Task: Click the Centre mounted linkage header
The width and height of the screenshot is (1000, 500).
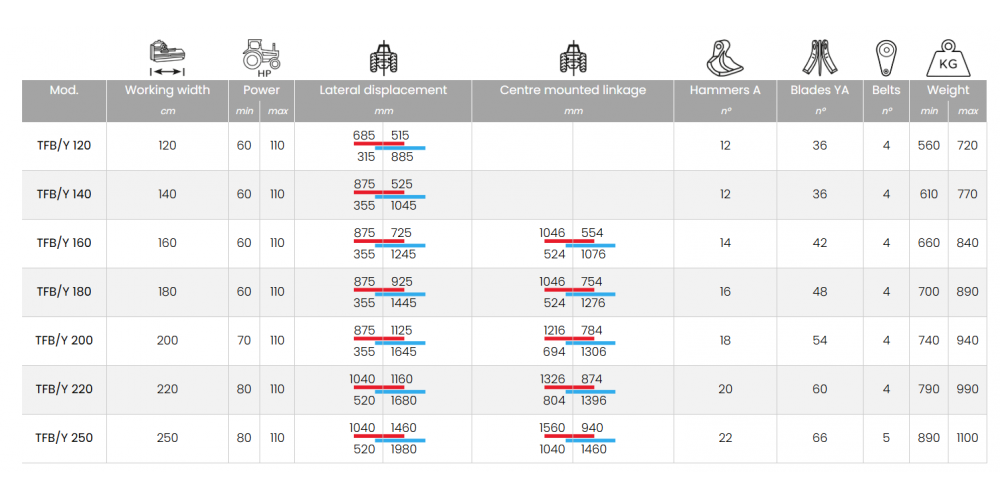Action: click(x=573, y=90)
